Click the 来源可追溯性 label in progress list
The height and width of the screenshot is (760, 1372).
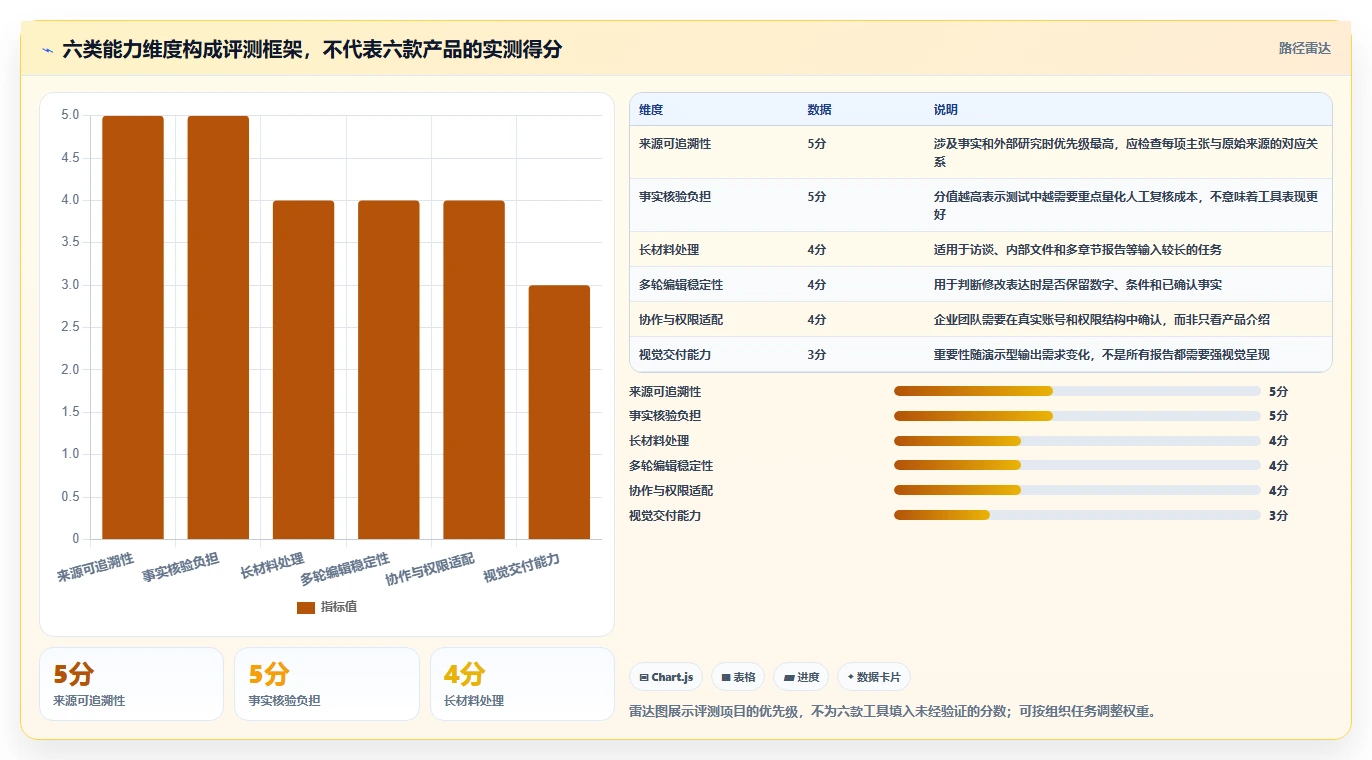pos(665,391)
